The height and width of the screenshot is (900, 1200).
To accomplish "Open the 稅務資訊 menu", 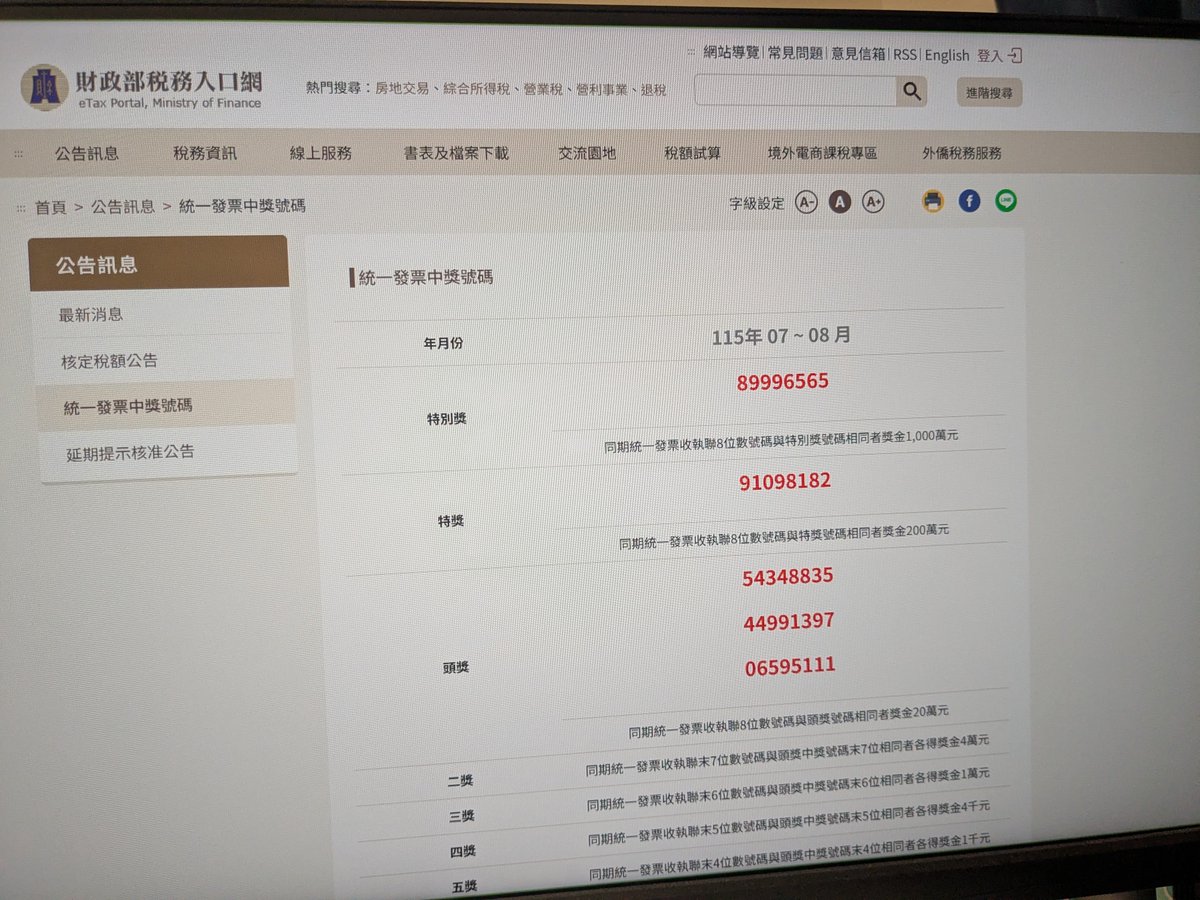I will (205, 153).
